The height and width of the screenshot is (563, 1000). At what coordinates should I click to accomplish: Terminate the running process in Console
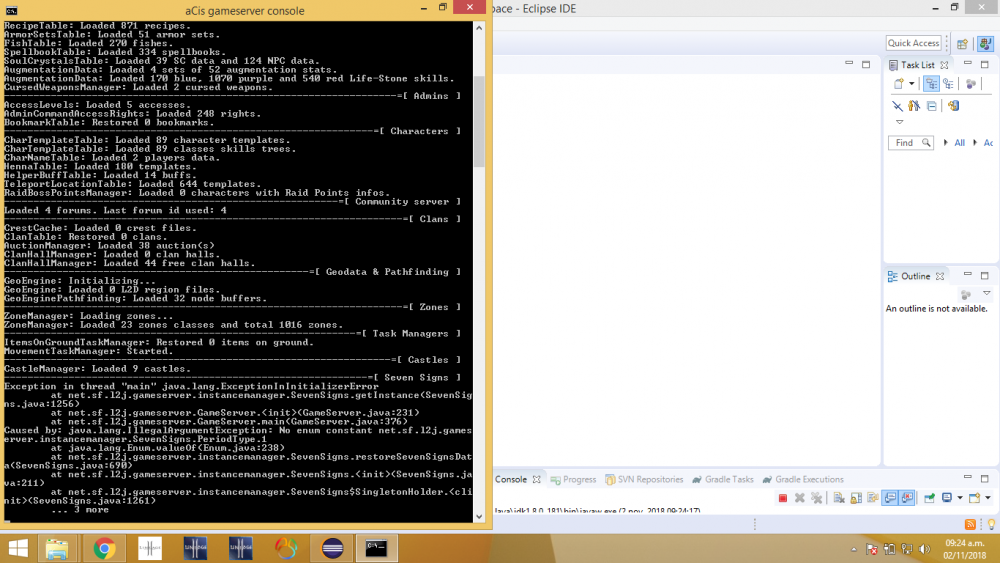(x=784, y=497)
